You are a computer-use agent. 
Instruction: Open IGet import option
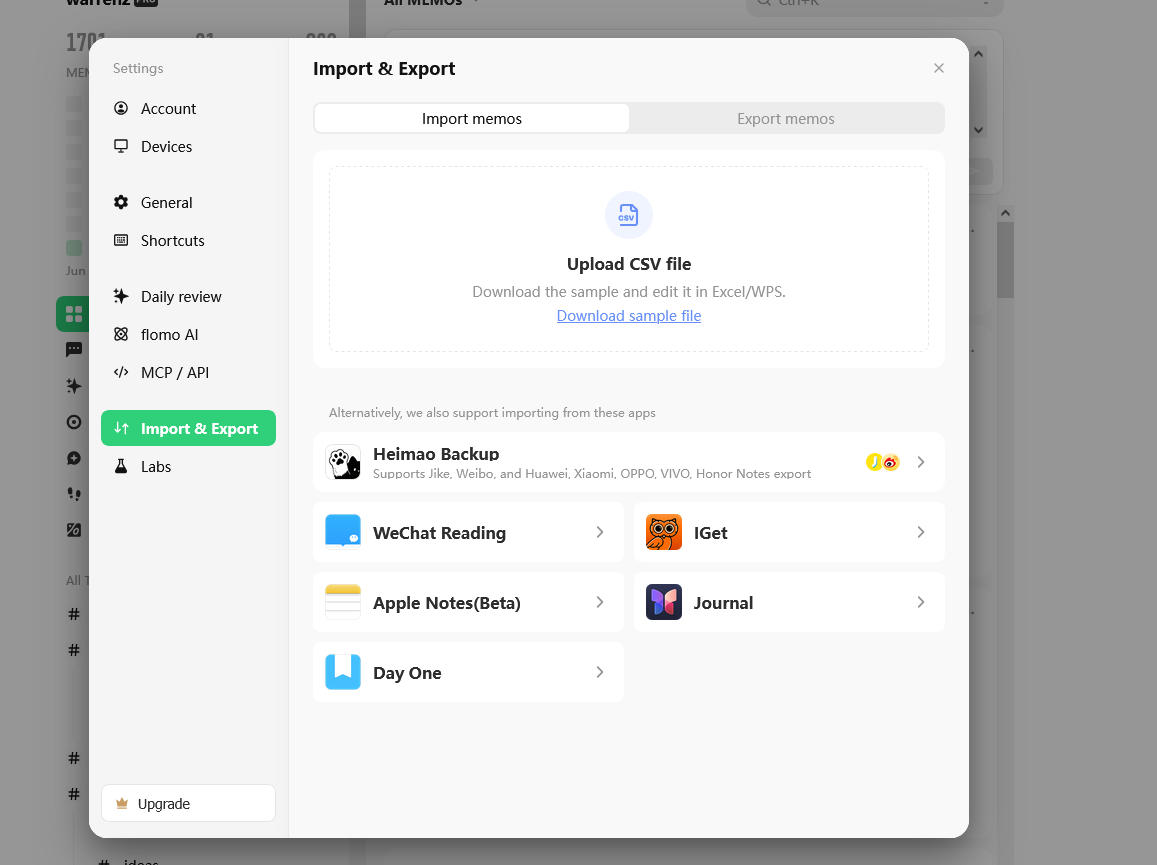point(790,532)
